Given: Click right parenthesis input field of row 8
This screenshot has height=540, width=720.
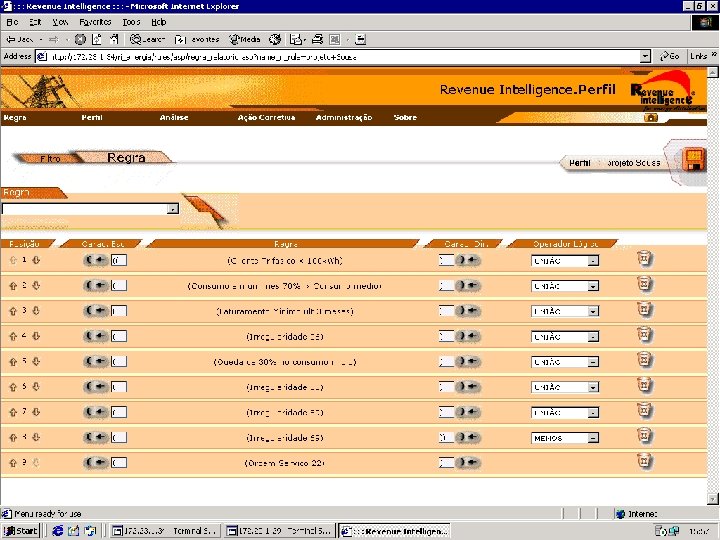Looking at the screenshot, I should click(446, 437).
